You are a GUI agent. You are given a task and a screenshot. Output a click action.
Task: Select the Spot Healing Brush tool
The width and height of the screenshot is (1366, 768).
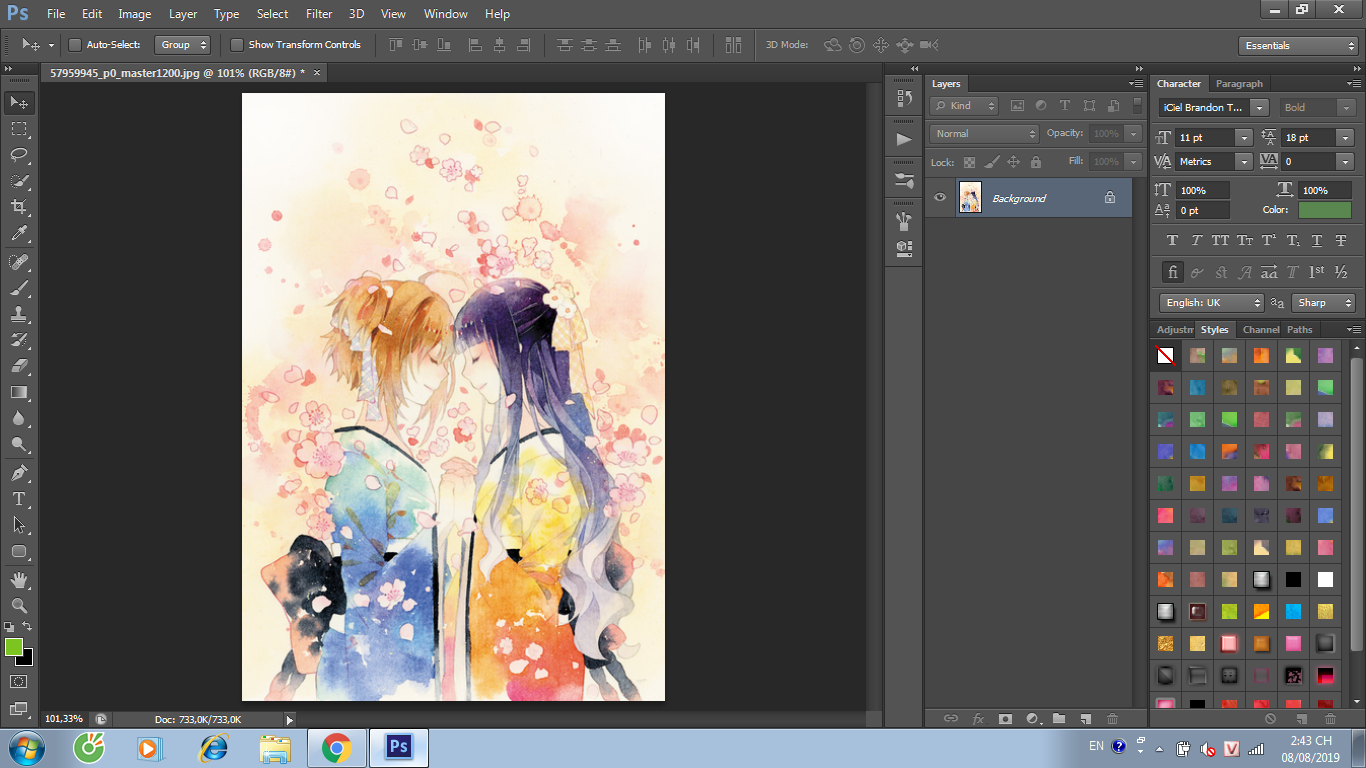(x=19, y=262)
